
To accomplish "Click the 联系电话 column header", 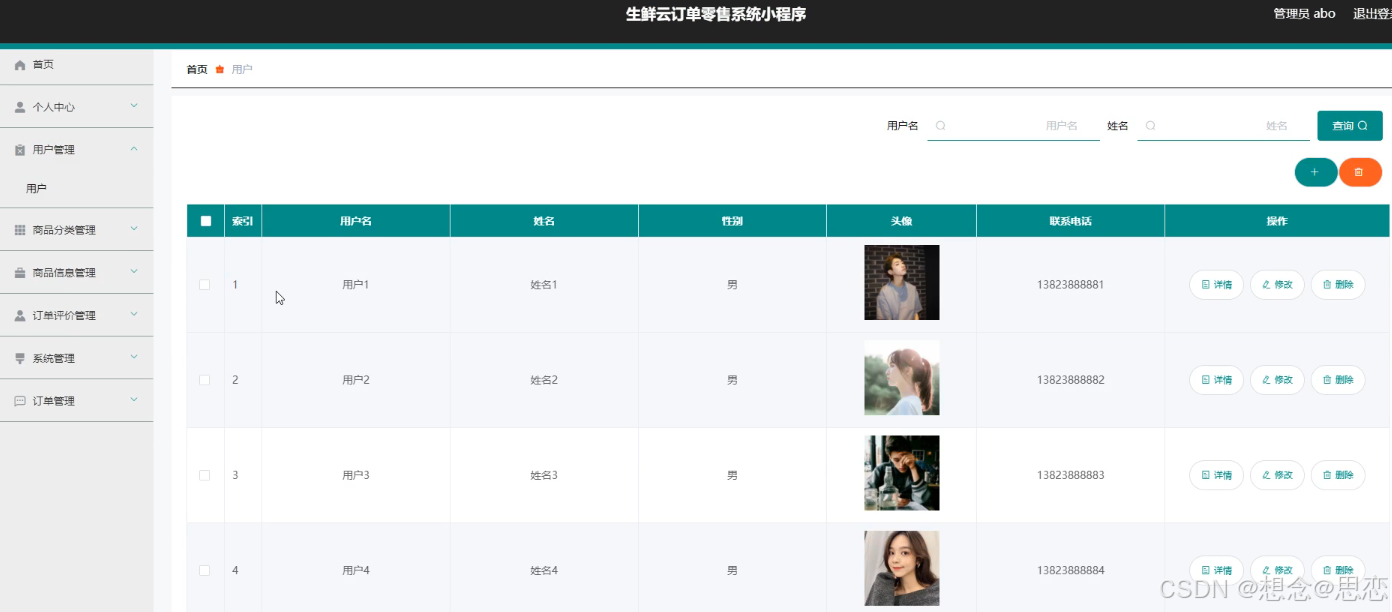I will (1070, 221).
